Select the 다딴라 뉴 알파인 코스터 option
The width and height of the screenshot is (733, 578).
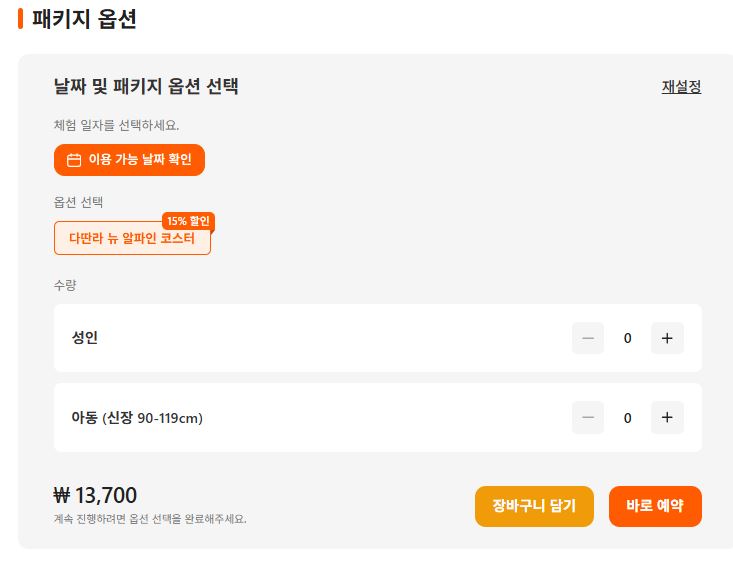[x=132, y=240]
